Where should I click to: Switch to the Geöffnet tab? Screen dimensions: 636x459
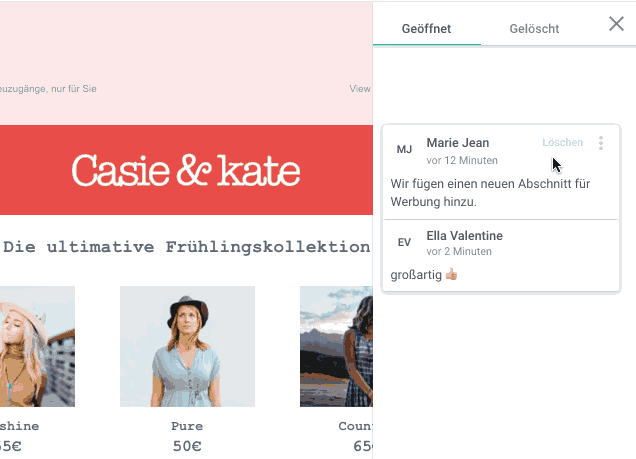(x=426, y=29)
